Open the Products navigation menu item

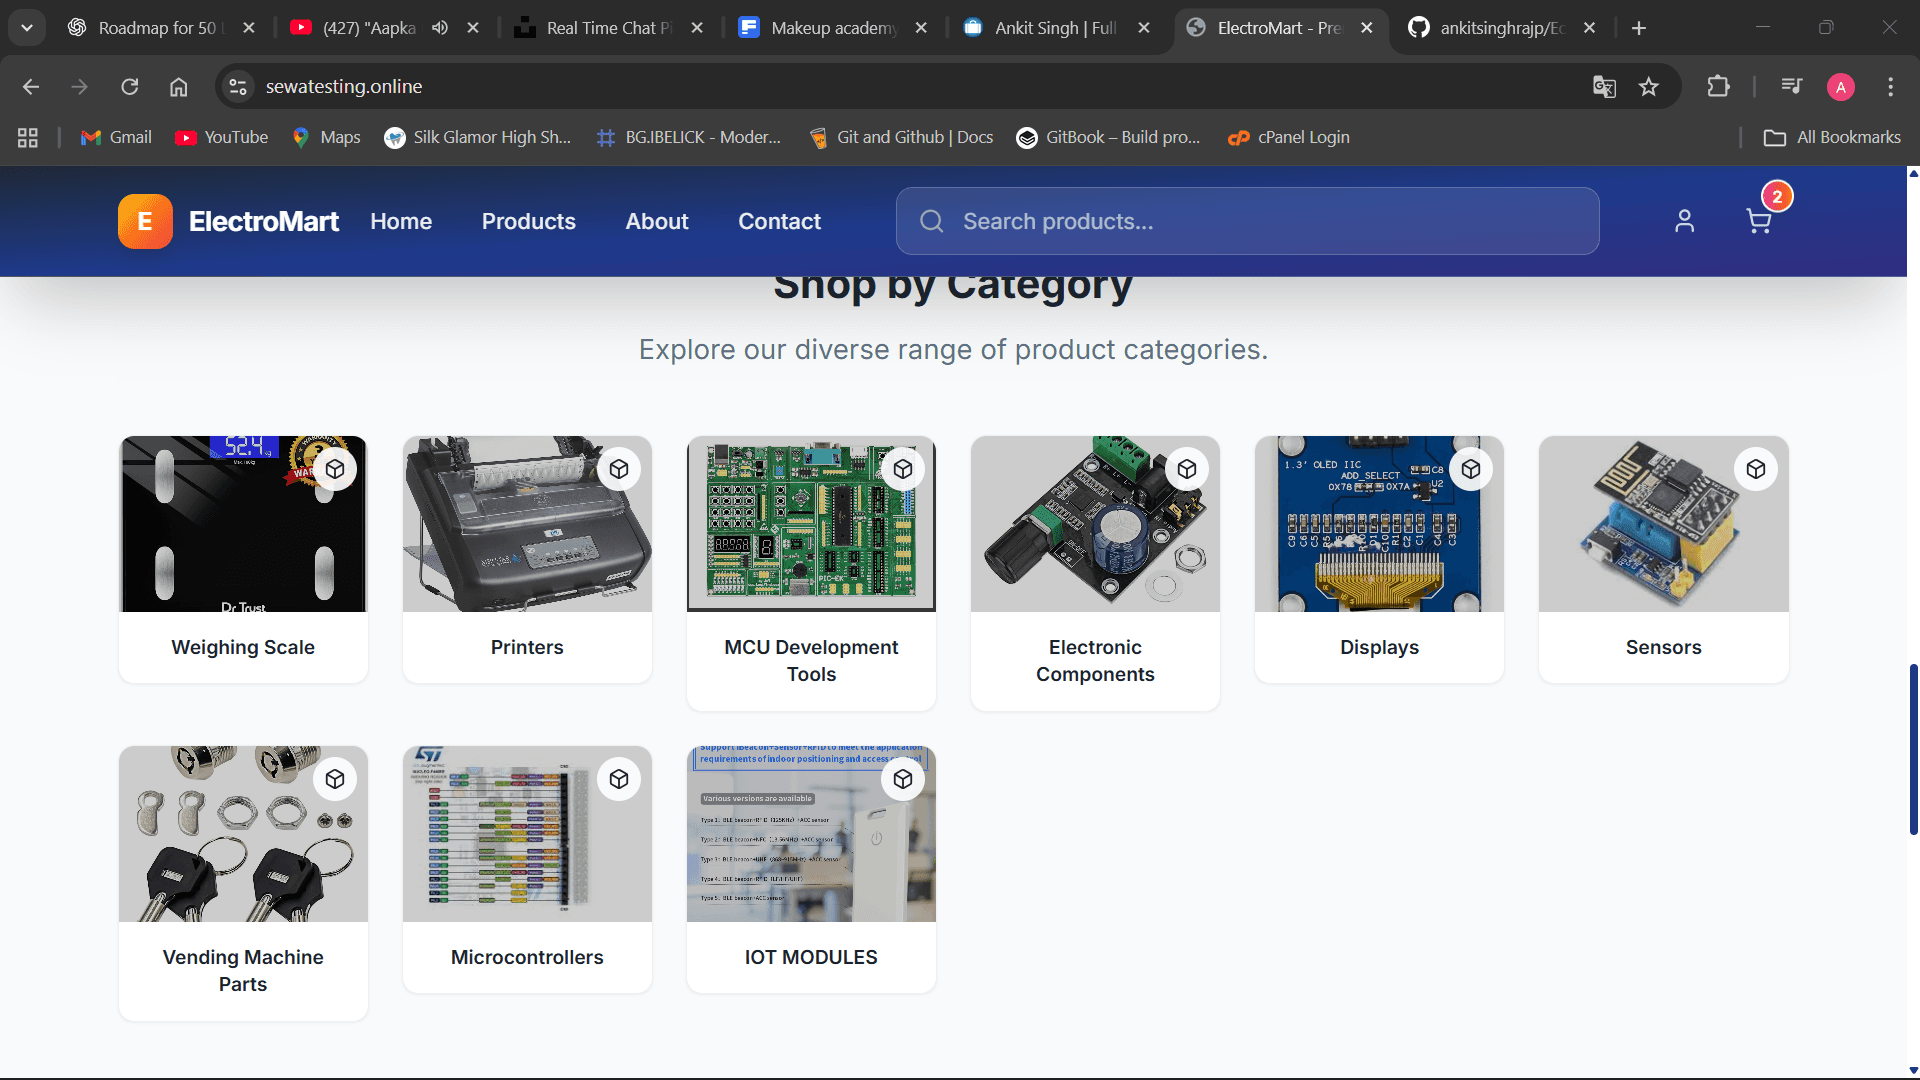528,221
